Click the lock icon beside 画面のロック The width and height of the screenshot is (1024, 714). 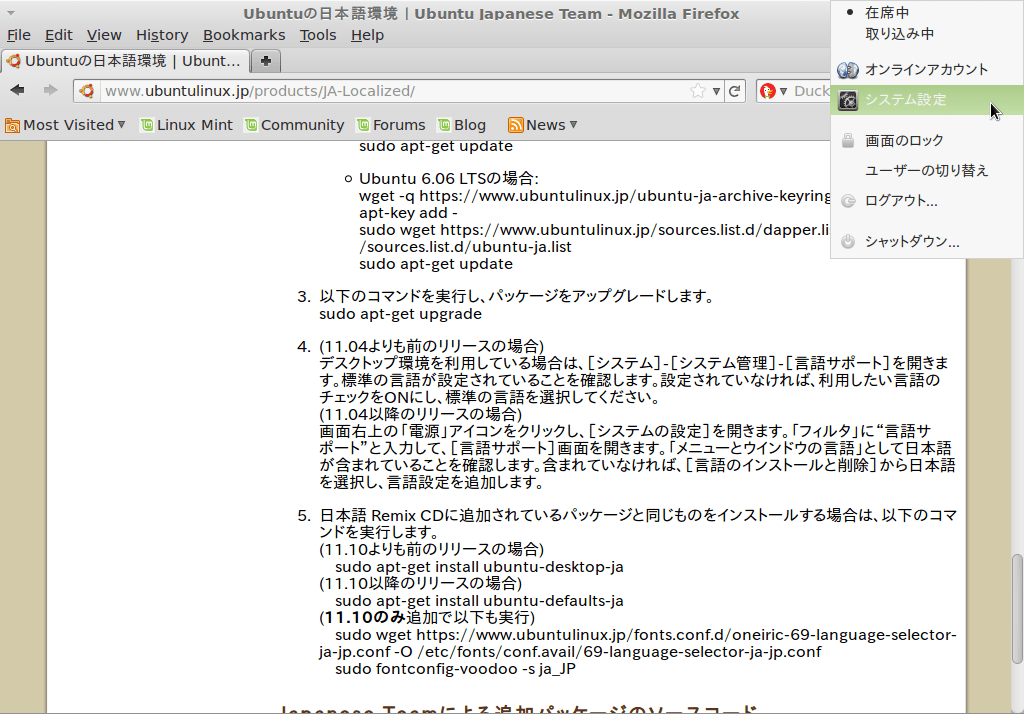848,140
